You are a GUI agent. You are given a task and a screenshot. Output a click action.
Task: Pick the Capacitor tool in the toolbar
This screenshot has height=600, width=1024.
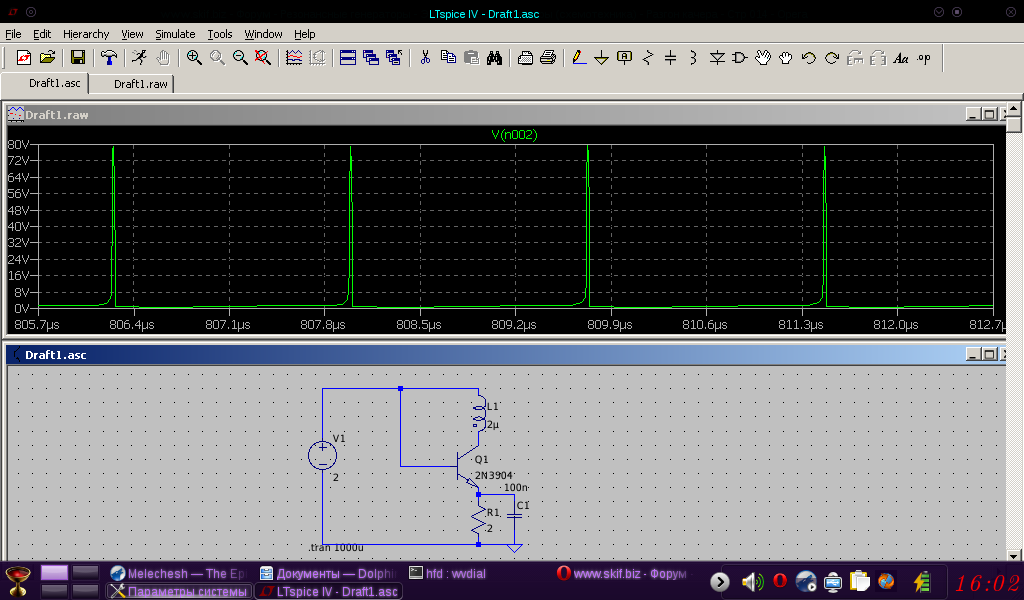click(671, 57)
